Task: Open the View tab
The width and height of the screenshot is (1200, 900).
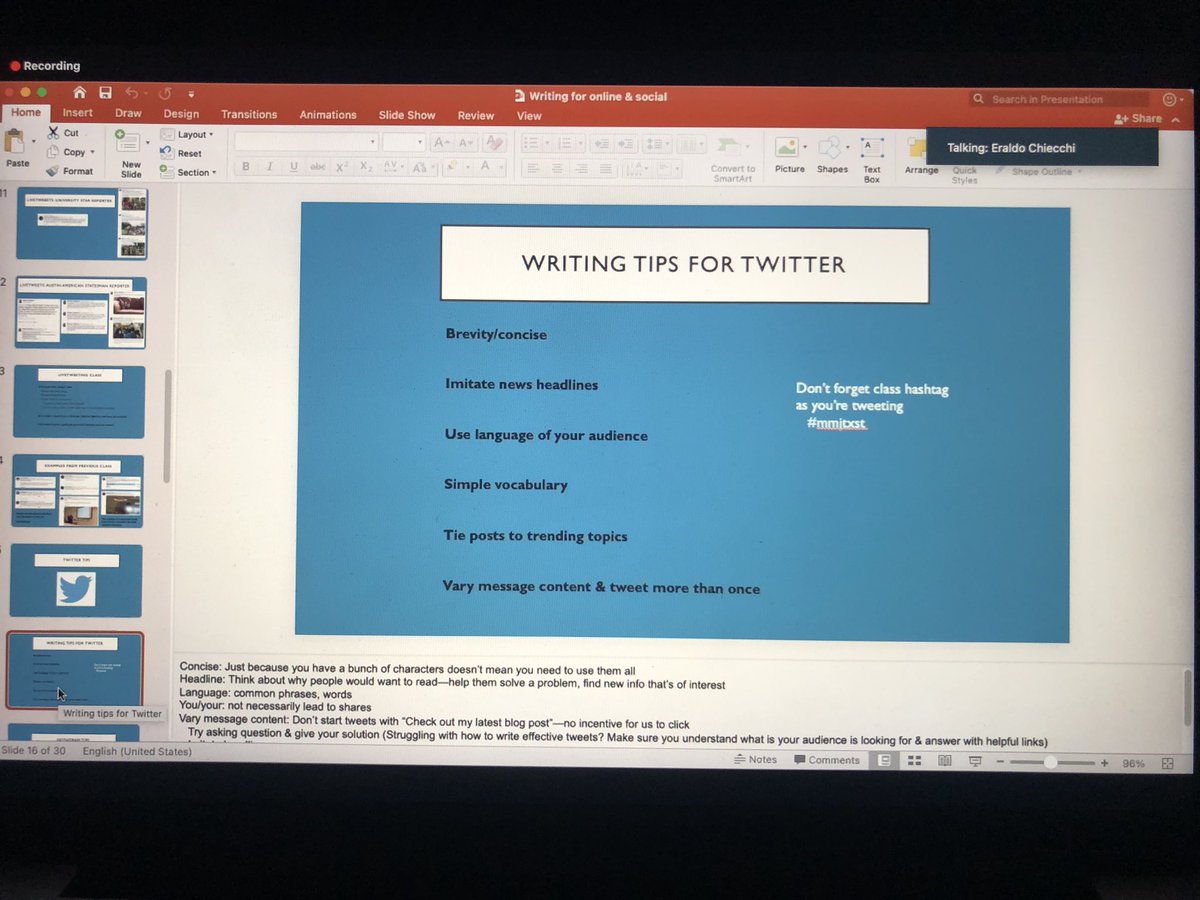Action: pos(529,116)
